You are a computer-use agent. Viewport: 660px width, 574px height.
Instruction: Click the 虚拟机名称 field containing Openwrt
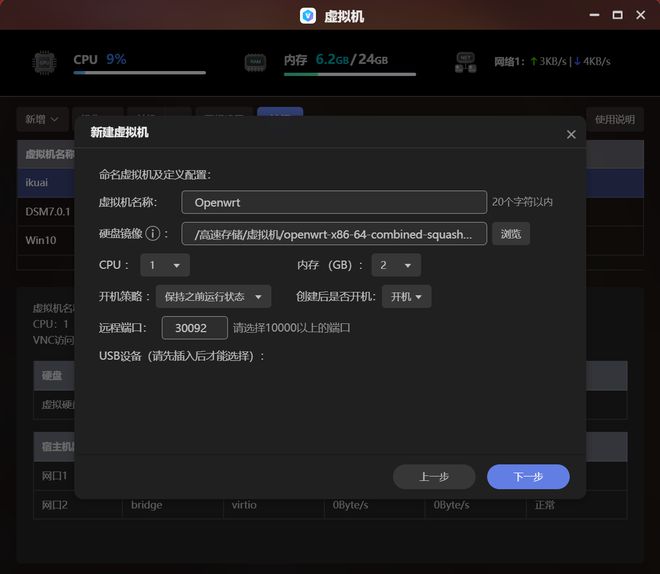334,202
